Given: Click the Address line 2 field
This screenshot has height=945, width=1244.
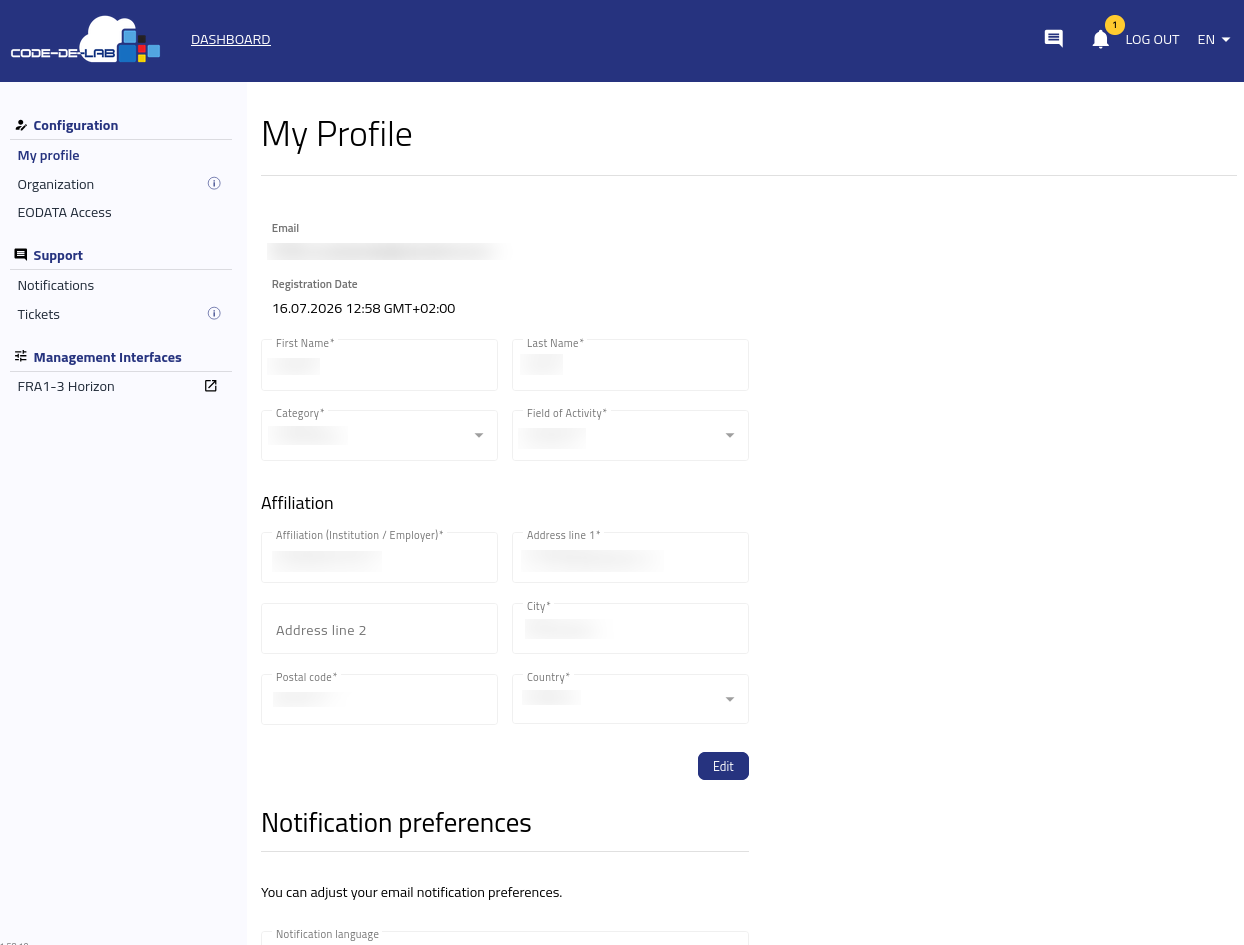Looking at the screenshot, I should click(x=379, y=629).
